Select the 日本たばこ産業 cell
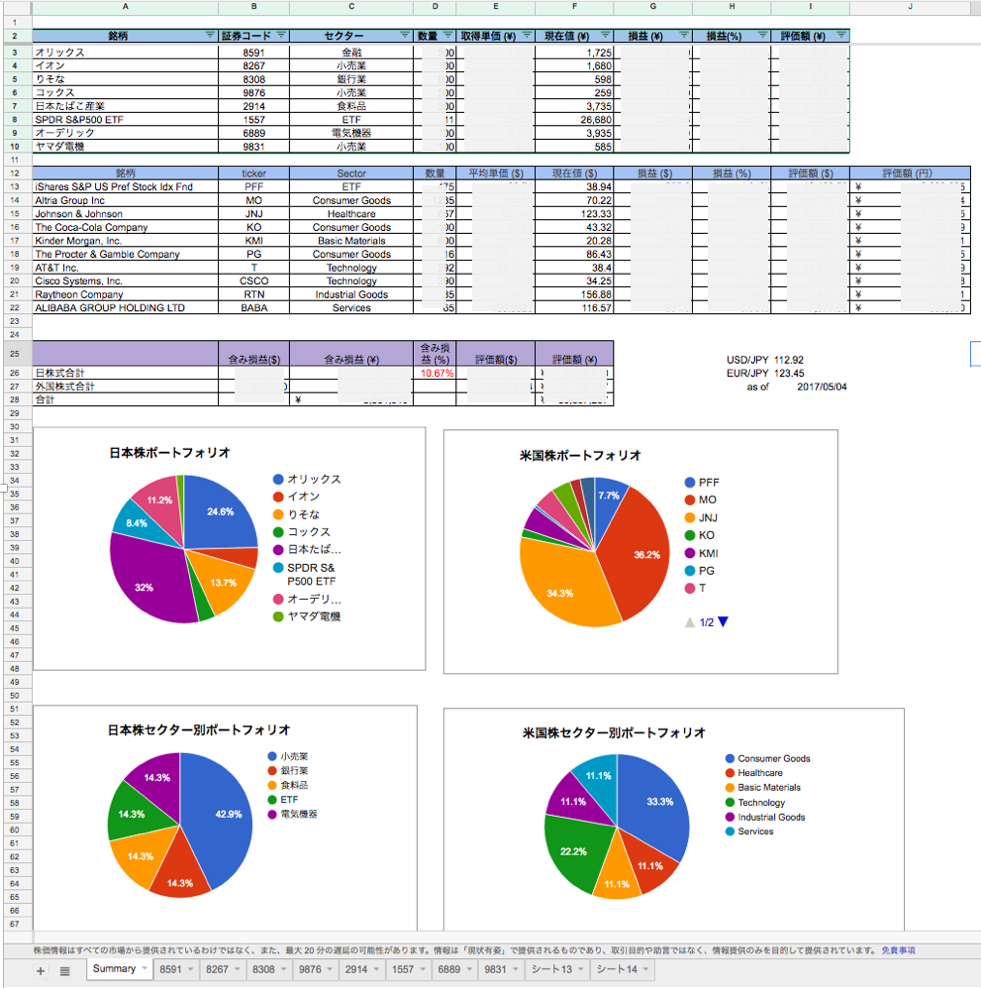This screenshot has width=981, height=988. click(125, 106)
